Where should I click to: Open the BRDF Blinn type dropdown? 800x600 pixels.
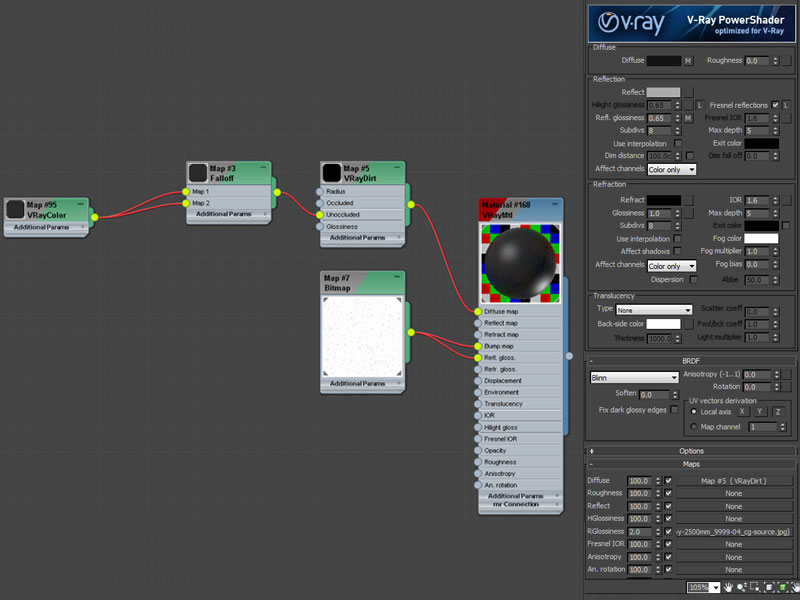pyautogui.click(x=634, y=378)
